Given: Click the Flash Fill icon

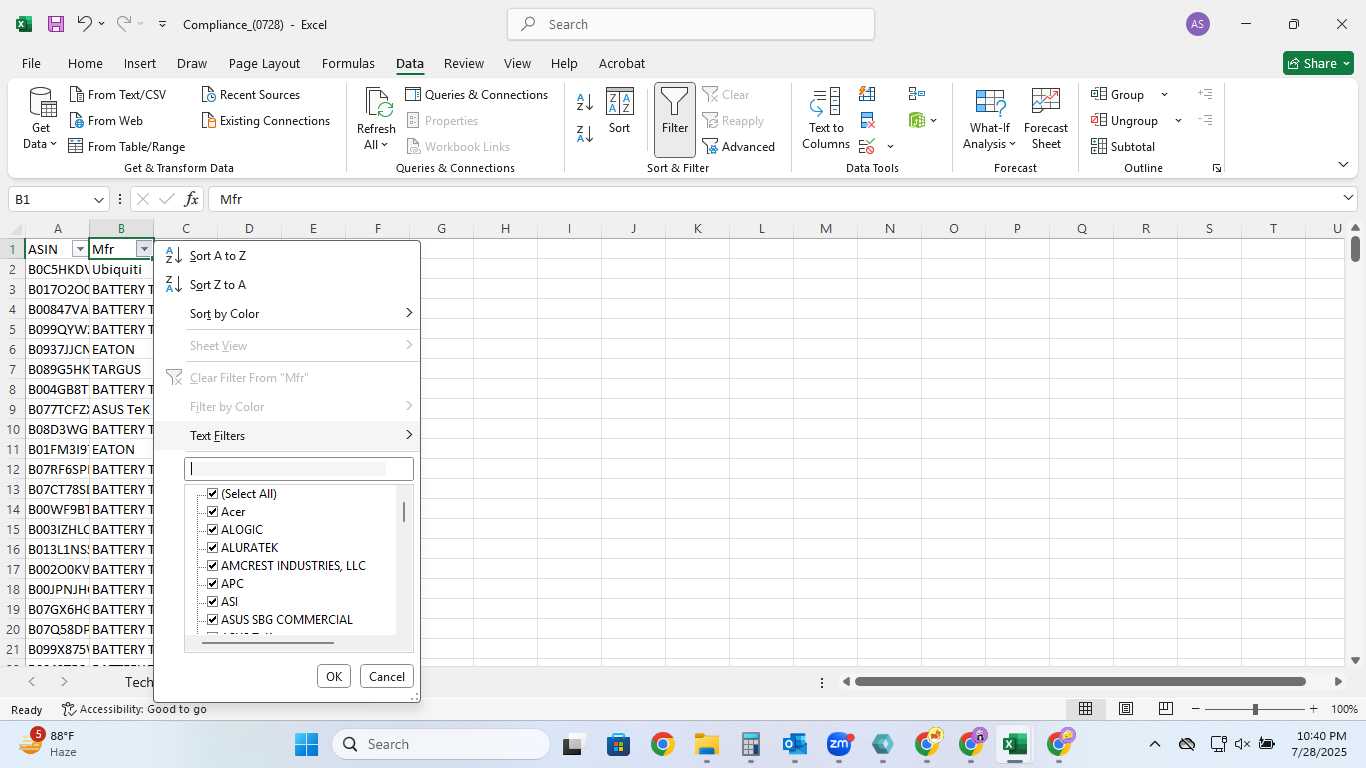Looking at the screenshot, I should pos(867,94).
